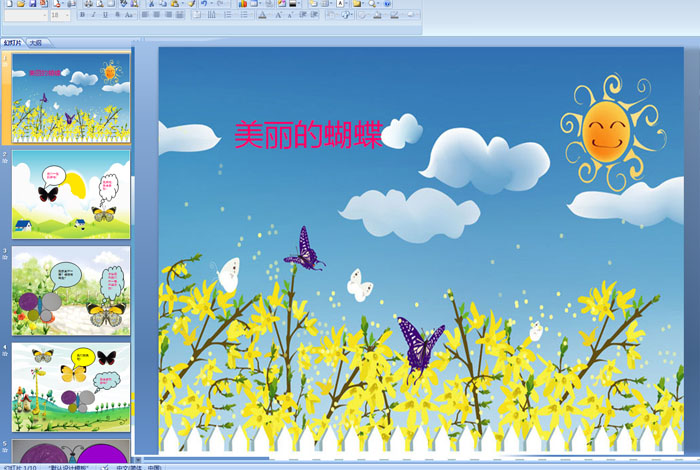Expand the zoom dropdown arrow
Image resolution: width=700 pixels, height=470 pixels.
pos(379,4)
